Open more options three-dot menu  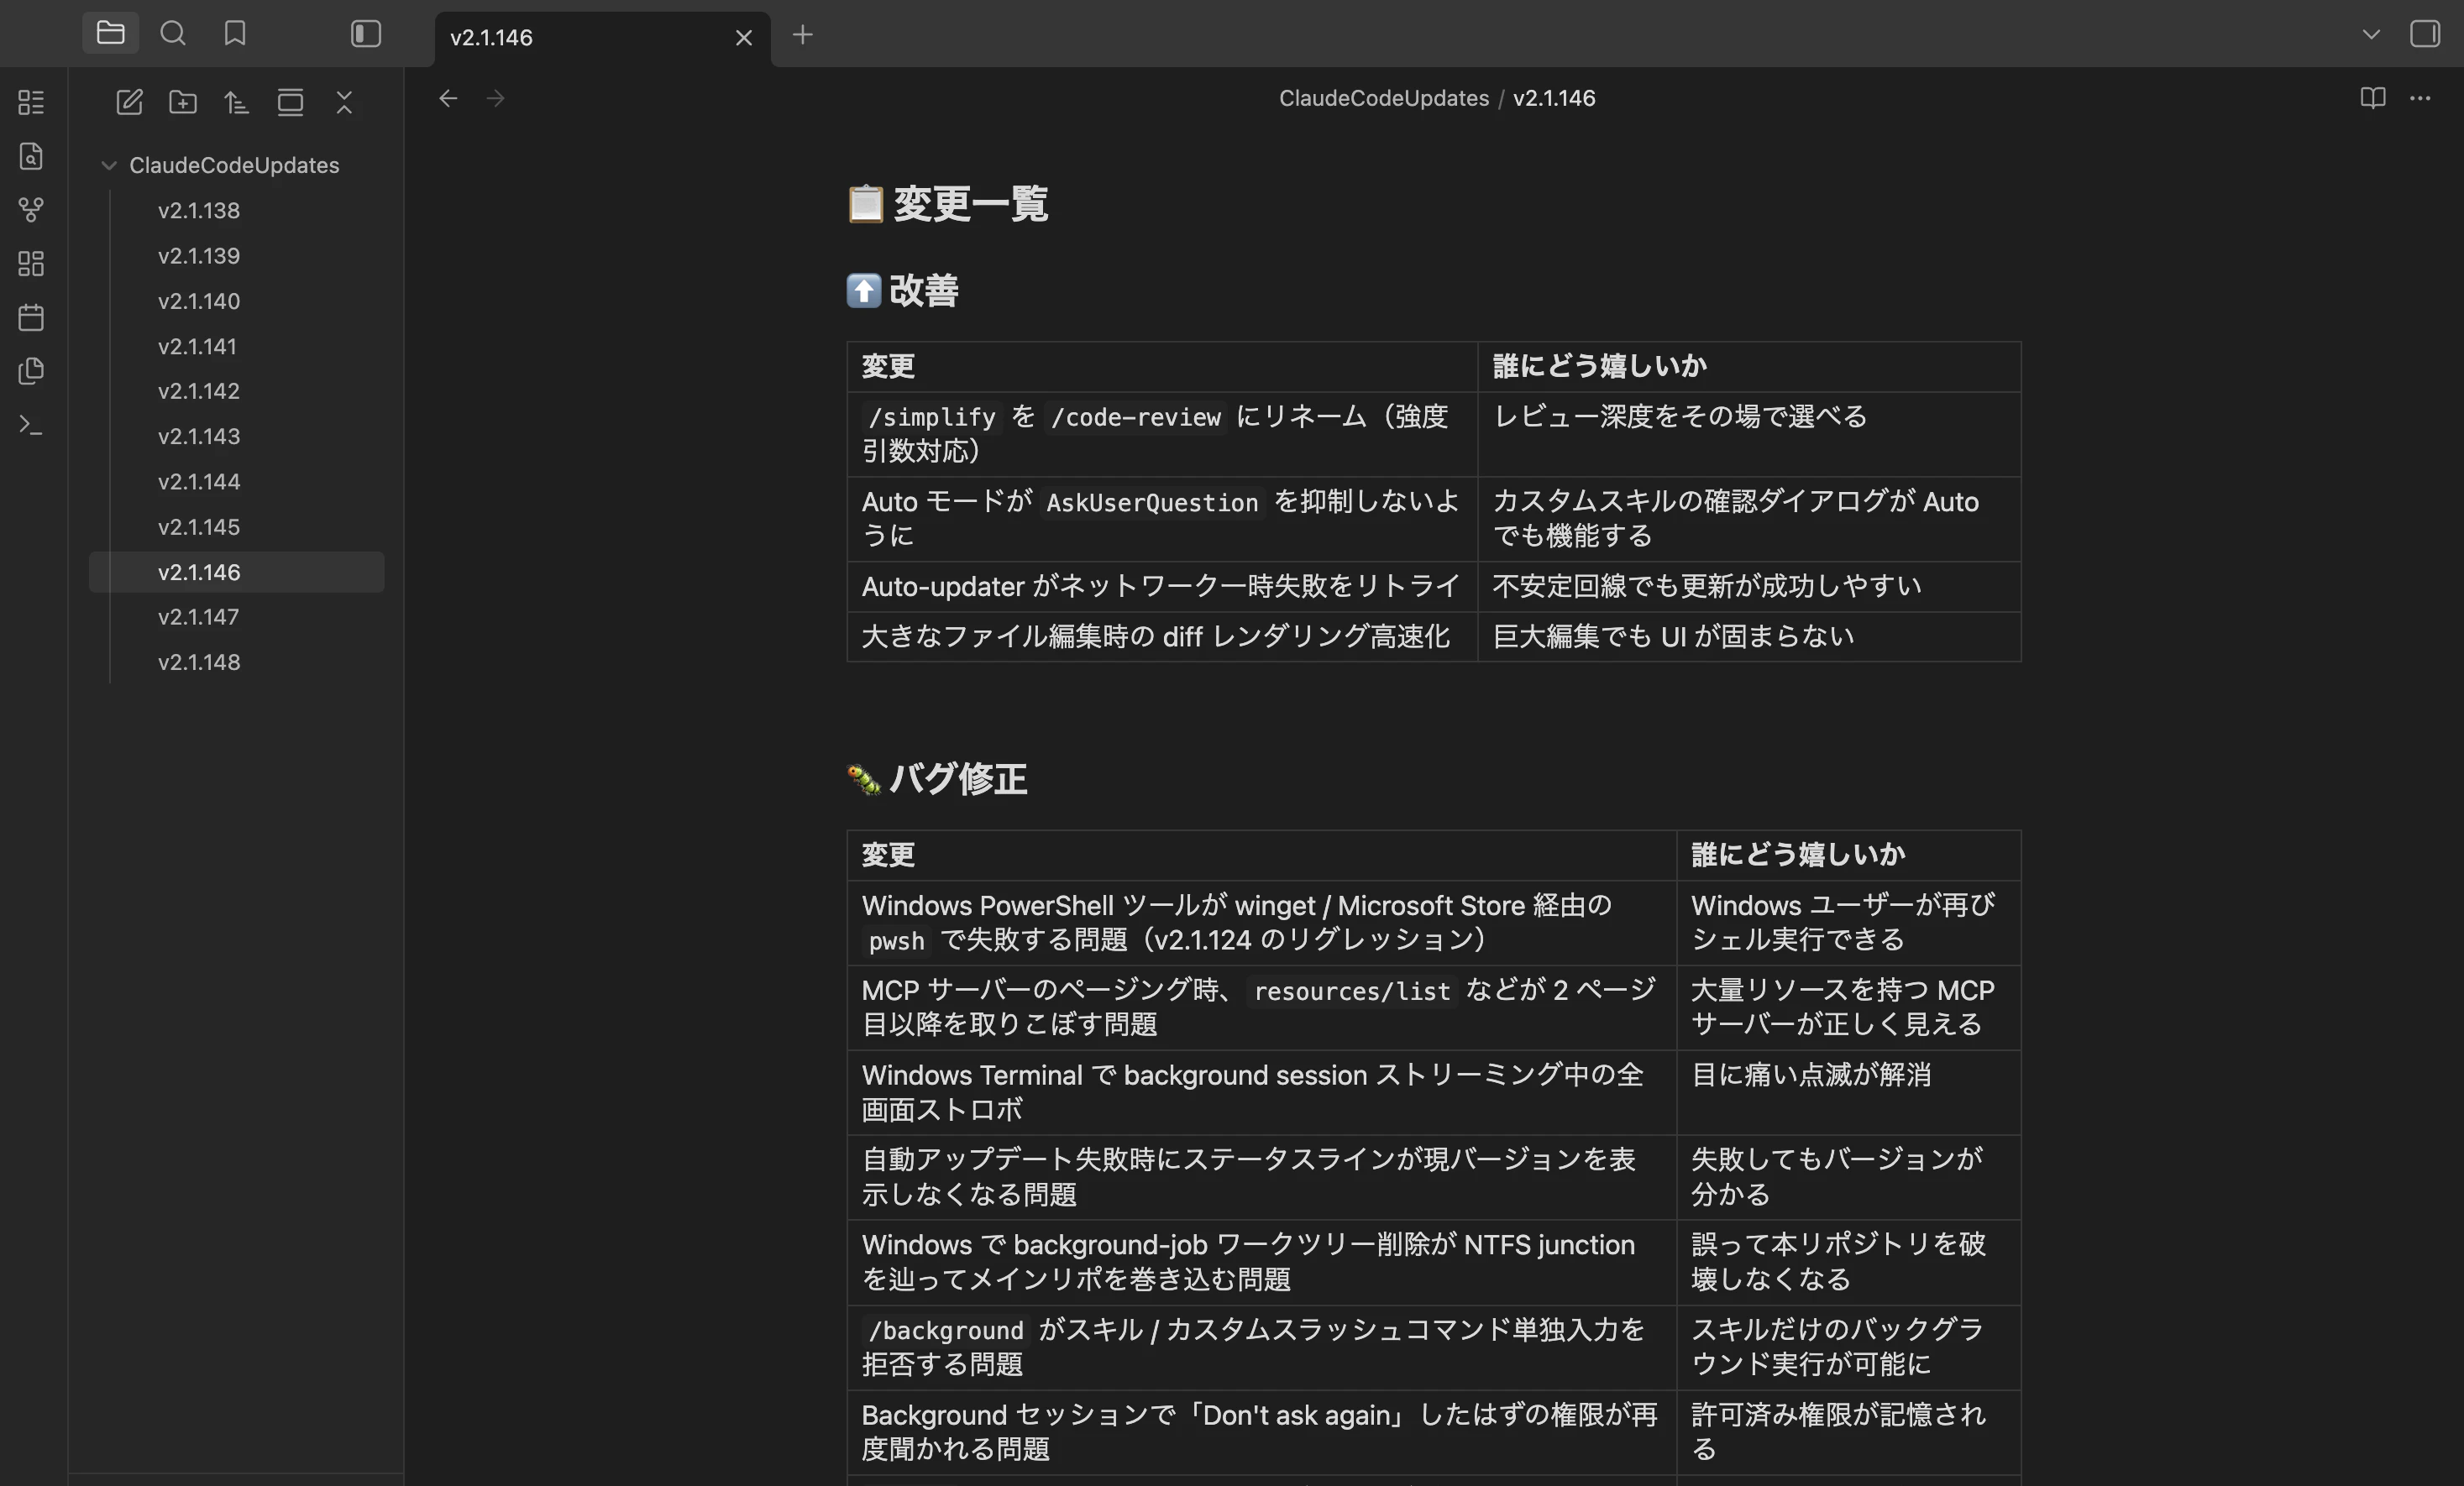click(x=2420, y=98)
